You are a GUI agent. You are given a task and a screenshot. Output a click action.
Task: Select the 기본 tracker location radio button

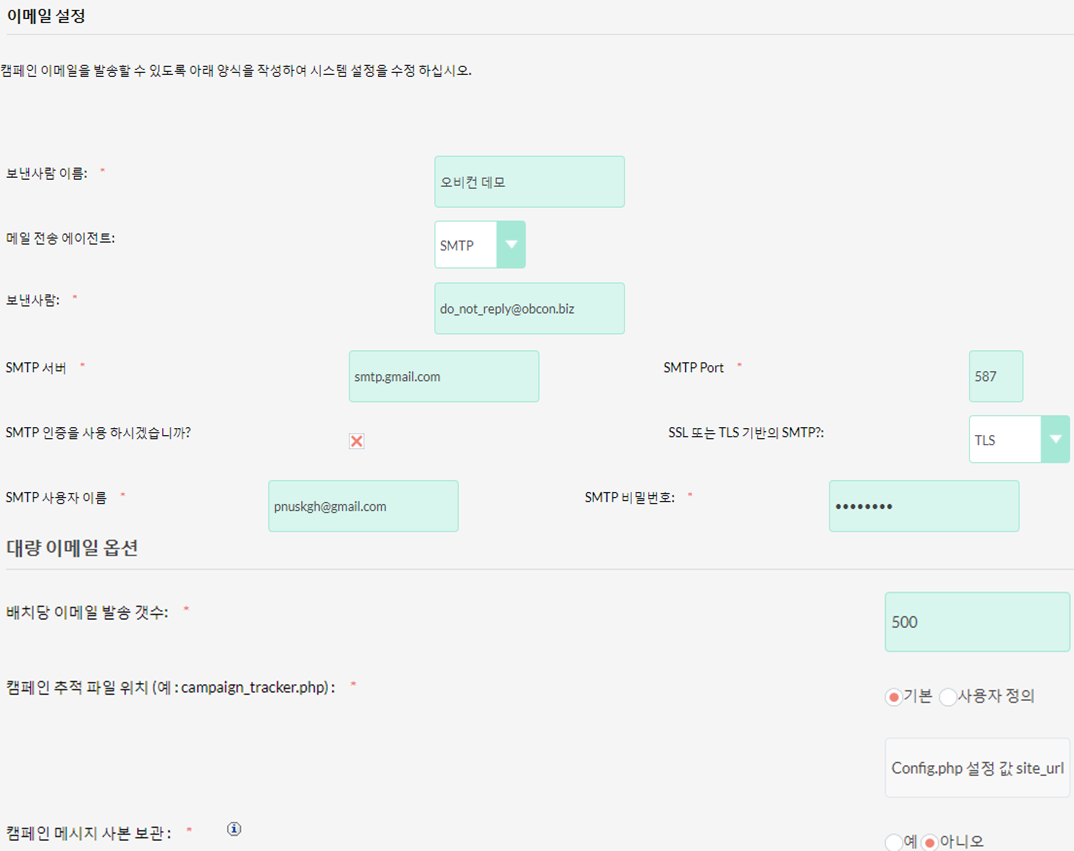click(x=893, y=698)
